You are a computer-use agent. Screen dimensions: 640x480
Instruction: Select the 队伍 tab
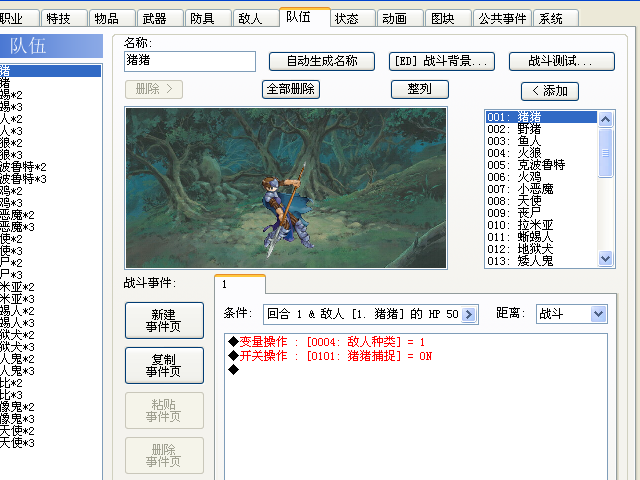coord(304,17)
